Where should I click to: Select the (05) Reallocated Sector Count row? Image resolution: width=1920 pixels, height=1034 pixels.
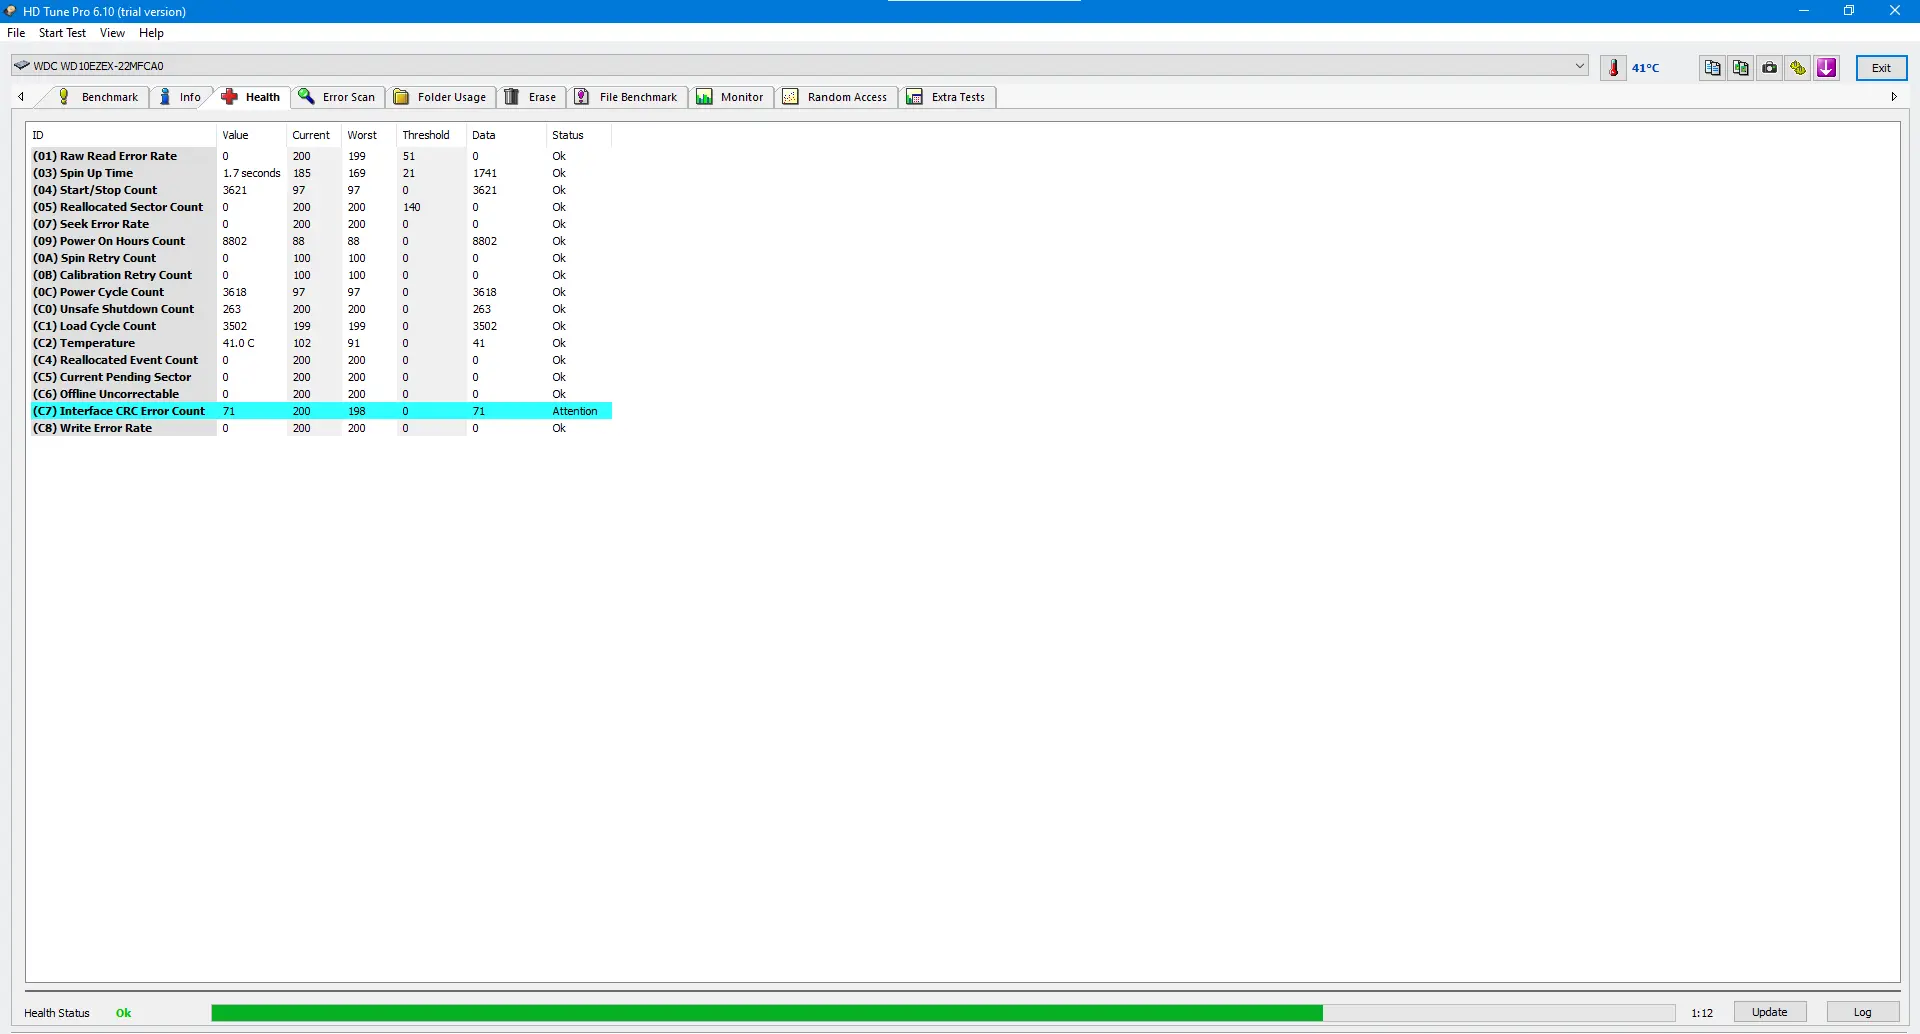tap(320, 207)
